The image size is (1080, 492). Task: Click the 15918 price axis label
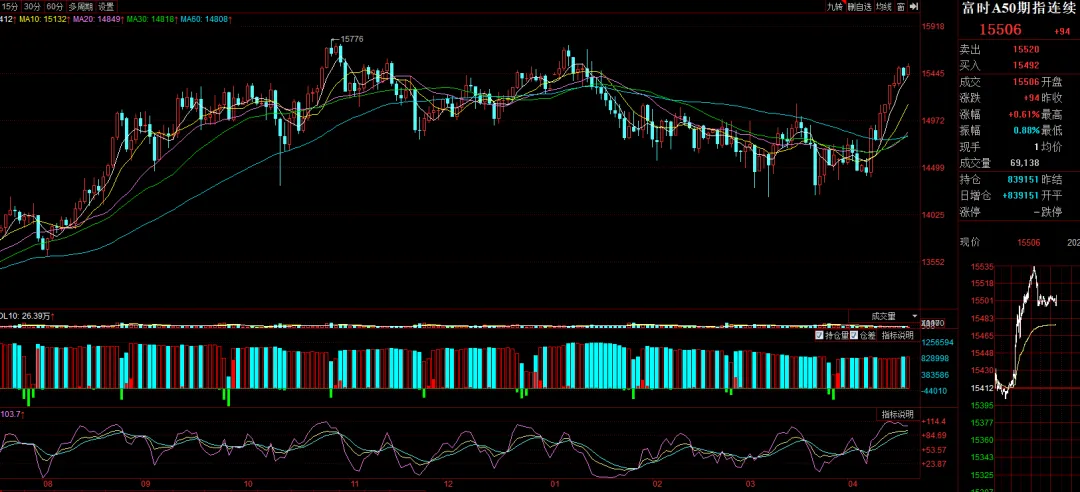pyautogui.click(x=933, y=26)
